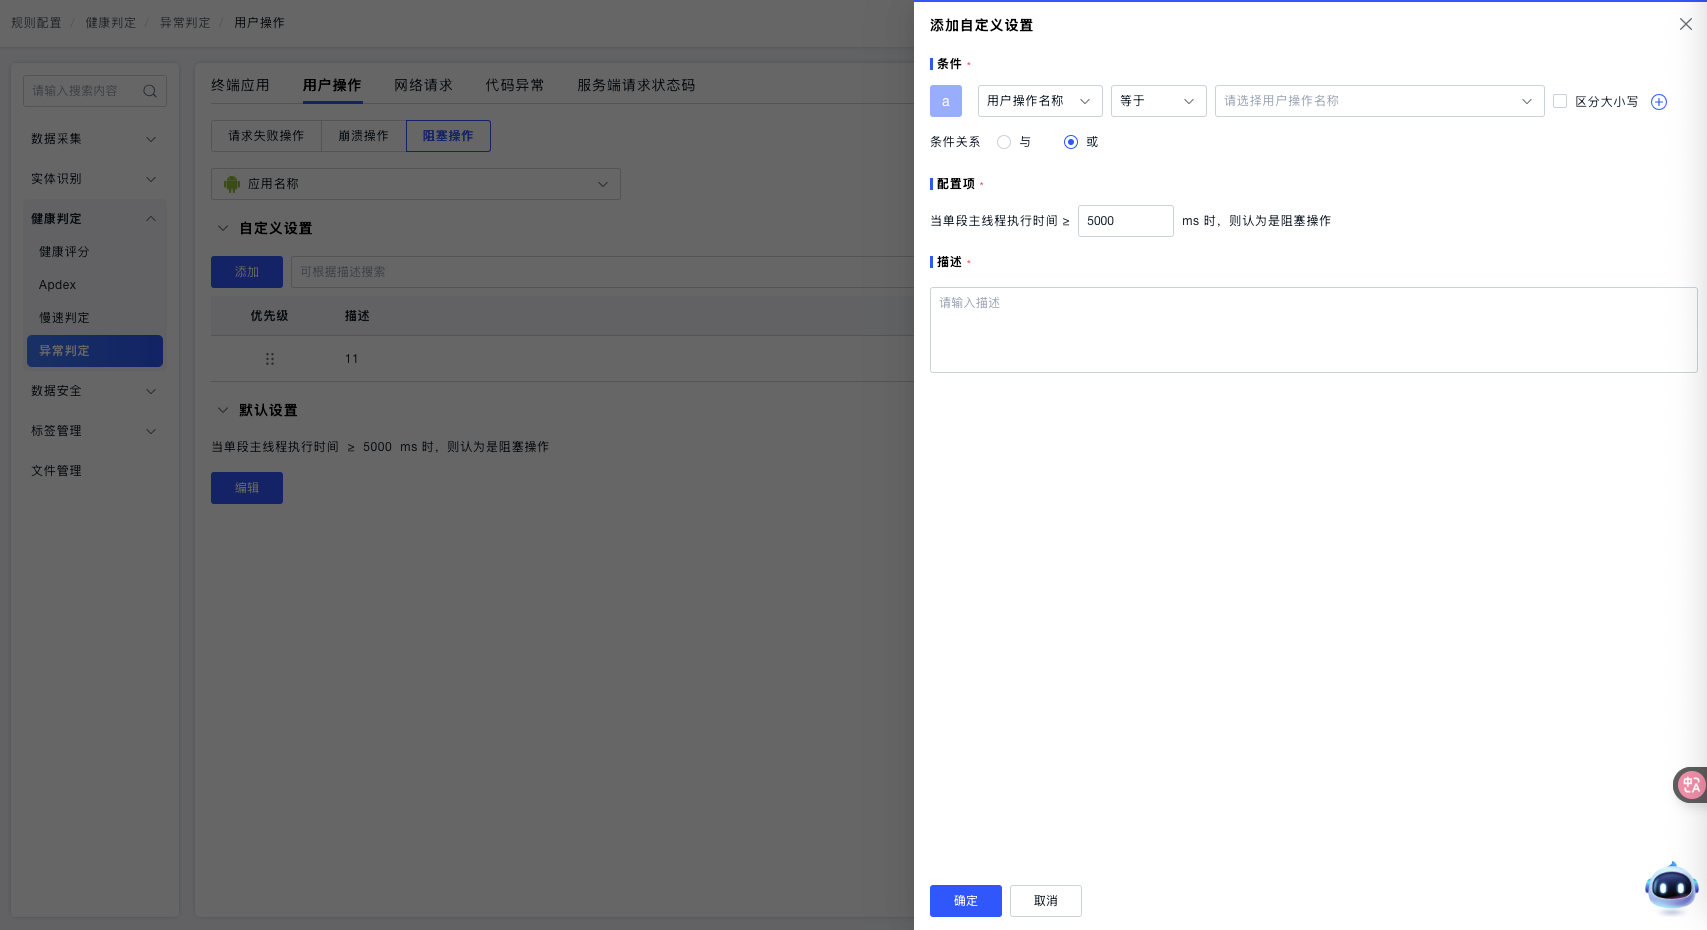Collapse the 自定义设置 section
1707x930 pixels.
pyautogui.click(x=223, y=228)
